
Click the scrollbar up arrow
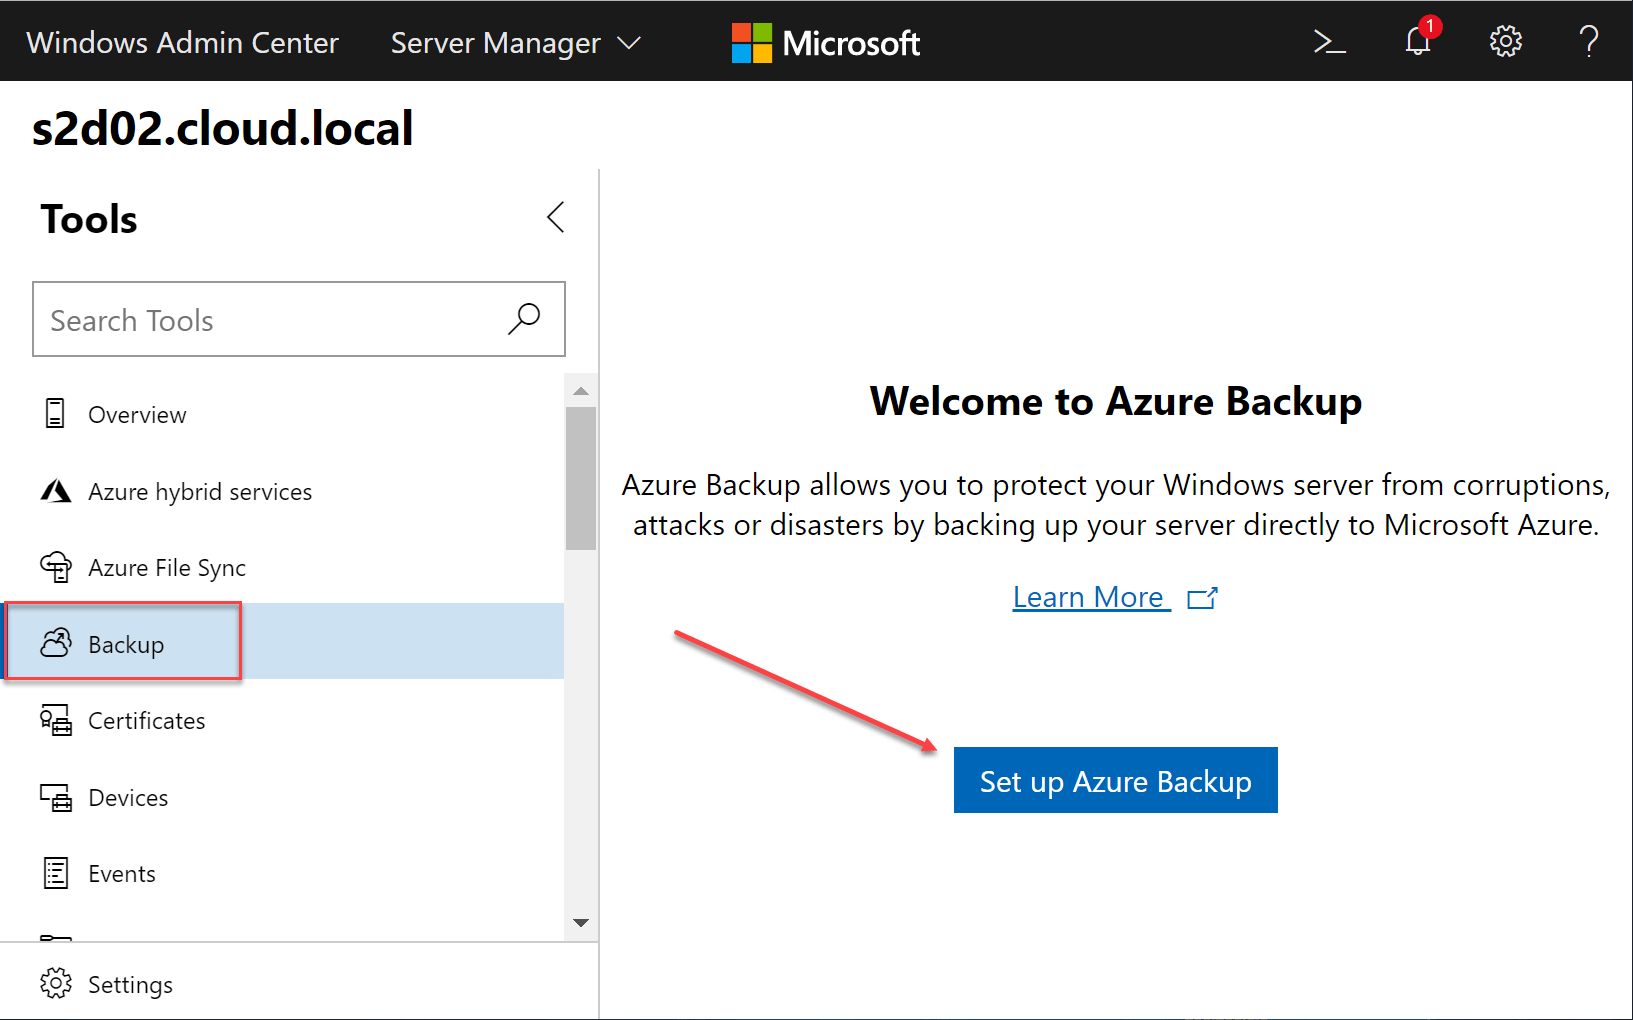[581, 390]
